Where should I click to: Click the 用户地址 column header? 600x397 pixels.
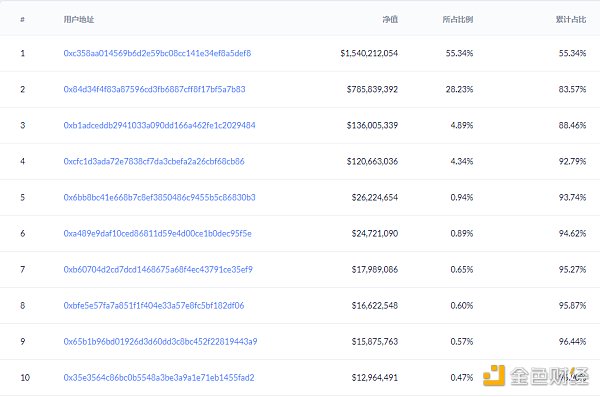coord(78,20)
